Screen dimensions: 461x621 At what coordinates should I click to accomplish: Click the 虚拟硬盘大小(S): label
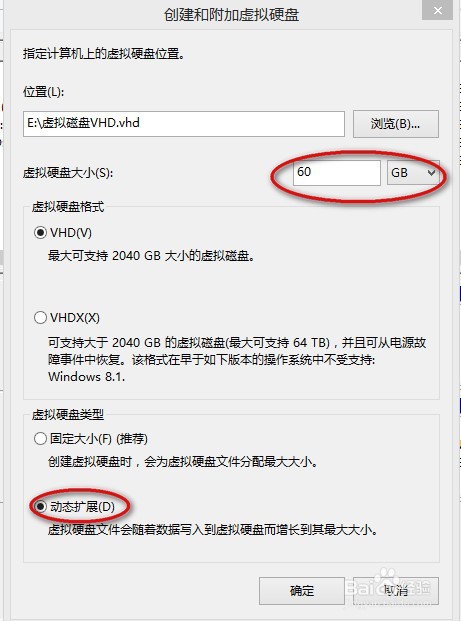[x=68, y=173]
